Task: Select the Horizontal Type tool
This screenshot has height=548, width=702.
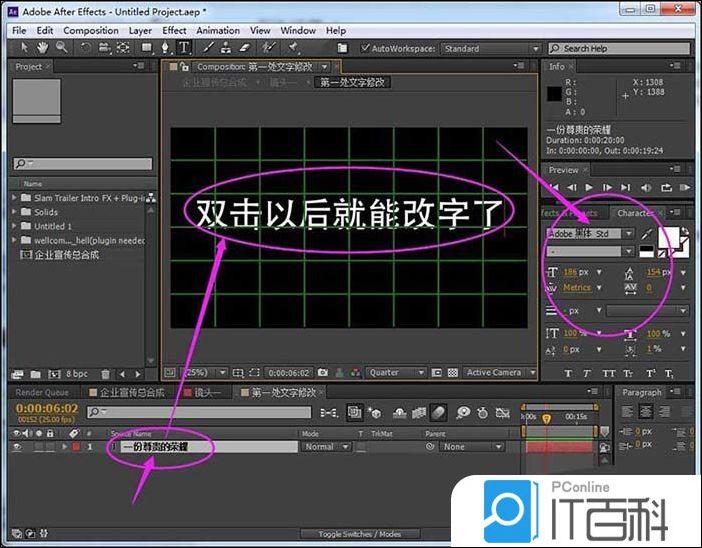Action: pyautogui.click(x=183, y=48)
